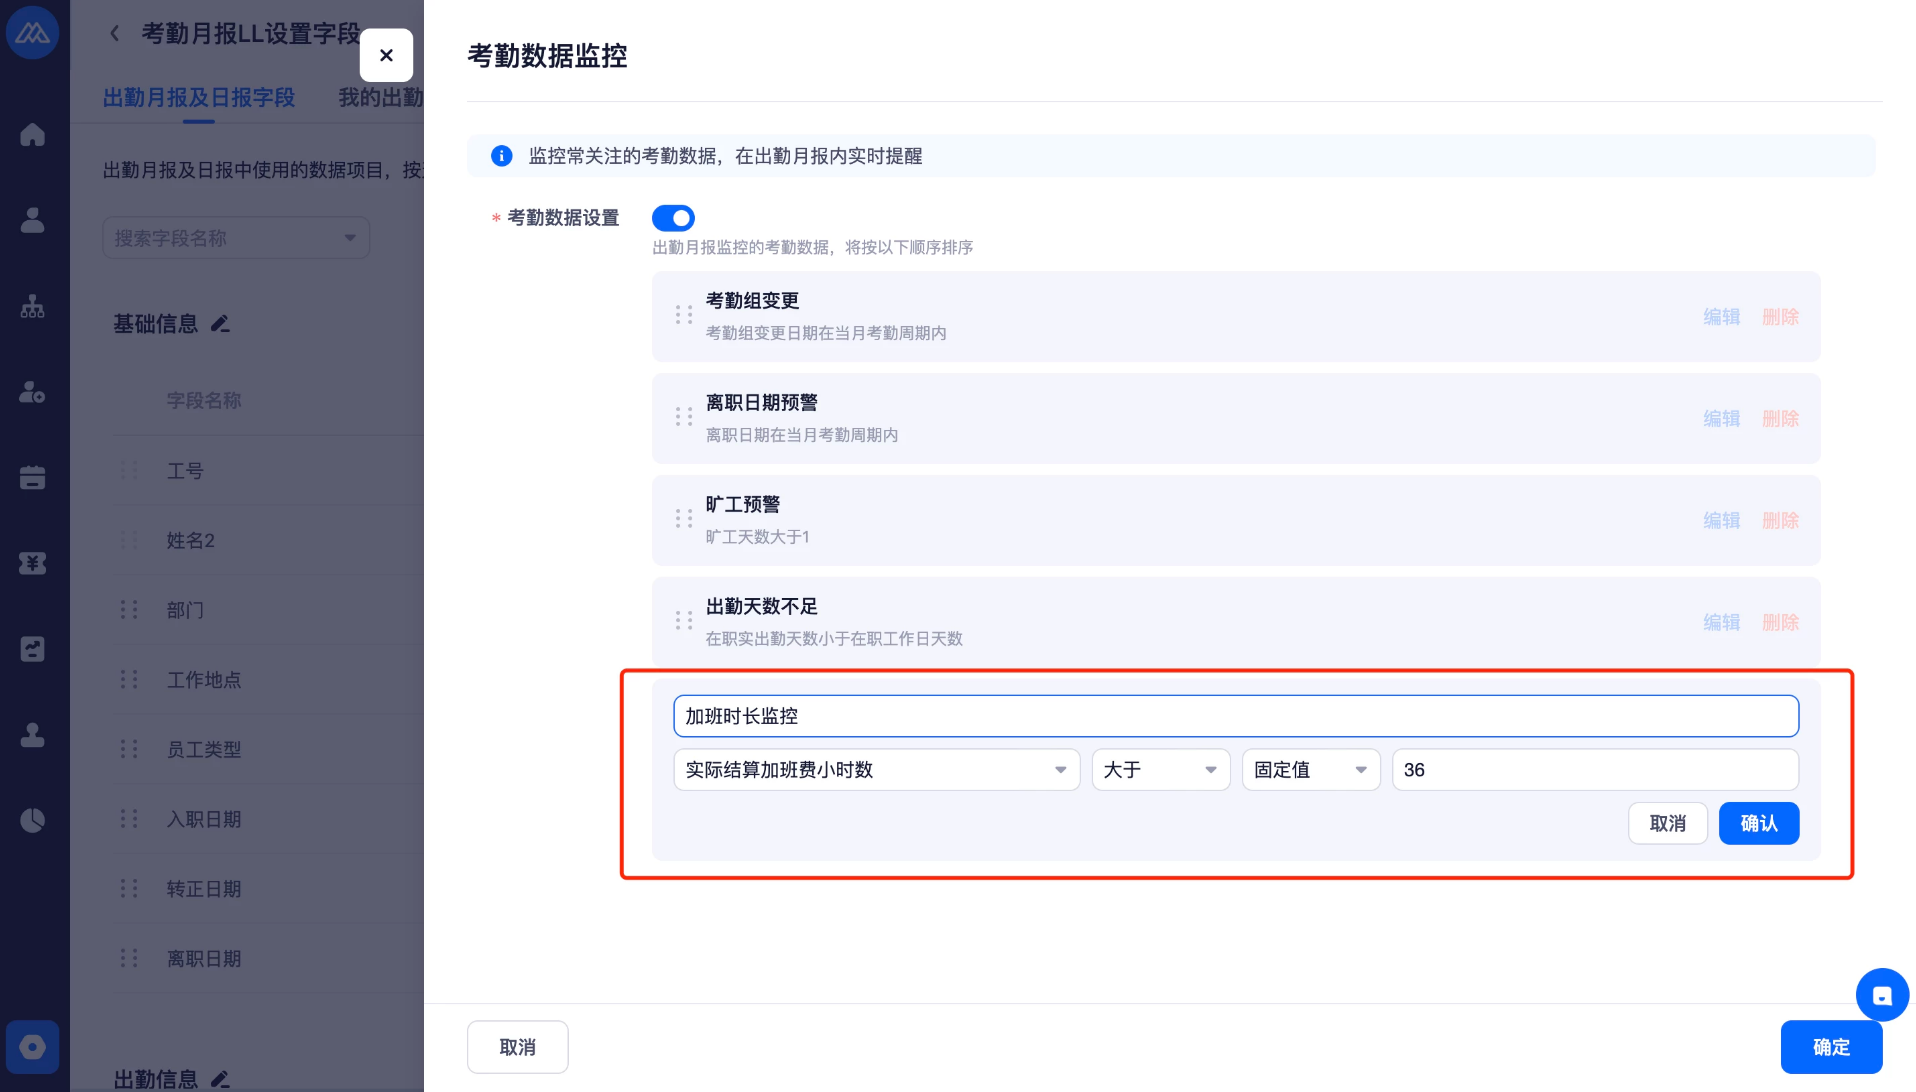1916x1092 pixels.
Task: Switch to 我的出勤 tab
Action: point(381,98)
